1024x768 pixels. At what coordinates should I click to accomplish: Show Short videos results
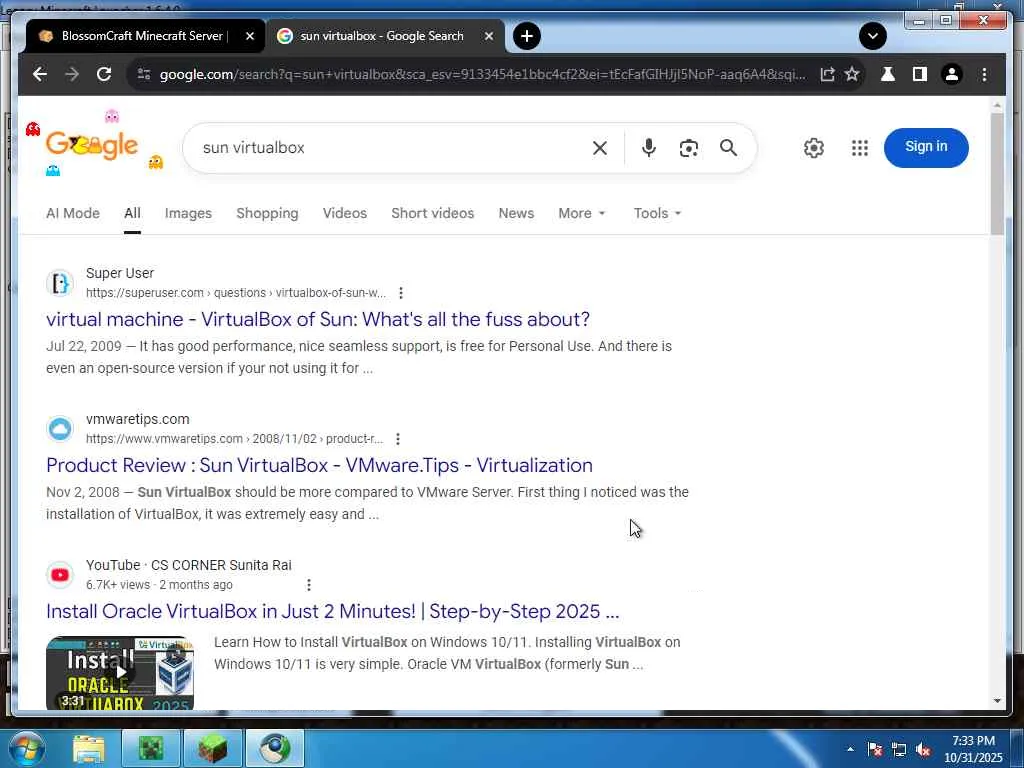tap(432, 214)
